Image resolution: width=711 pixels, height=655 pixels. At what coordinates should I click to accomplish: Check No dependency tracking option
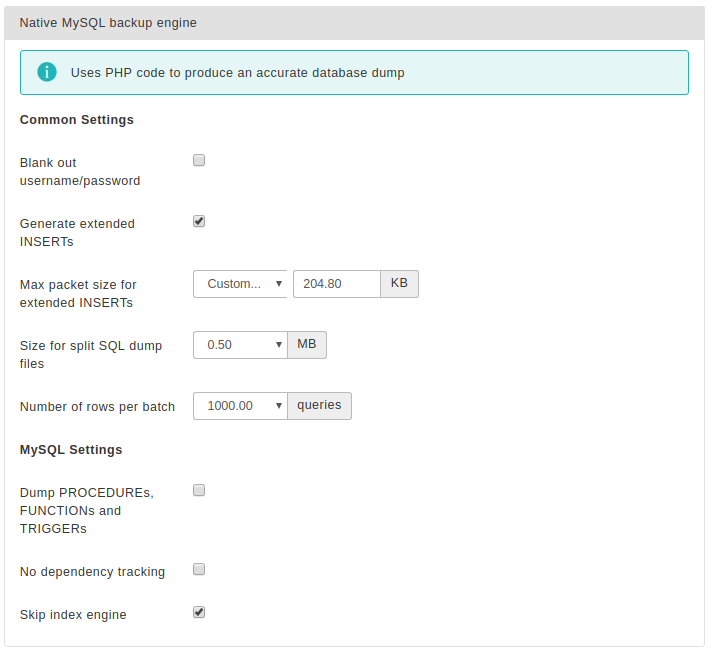point(199,569)
